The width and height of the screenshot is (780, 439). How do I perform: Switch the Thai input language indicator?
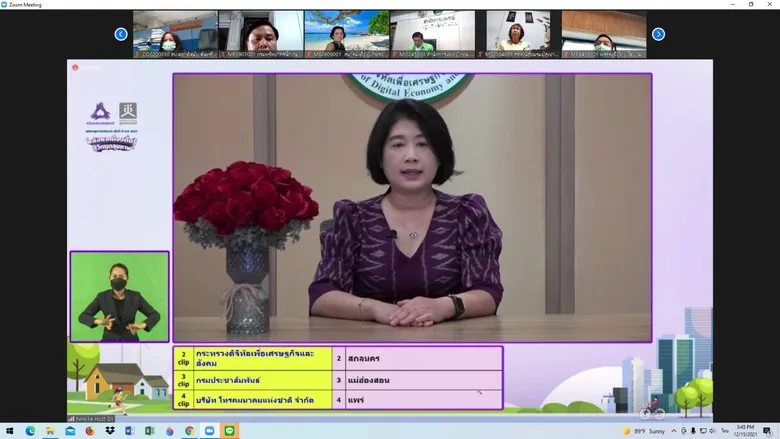click(725, 431)
